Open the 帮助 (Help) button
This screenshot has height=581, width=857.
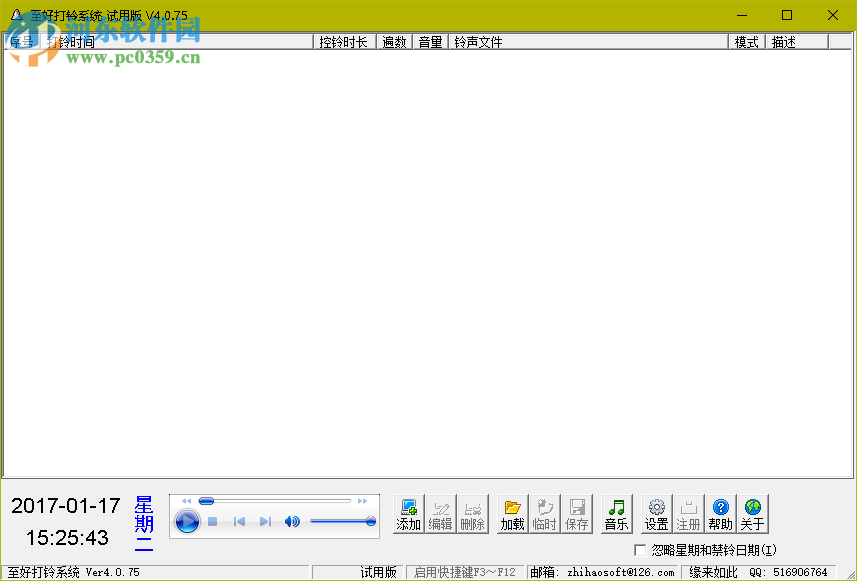720,514
